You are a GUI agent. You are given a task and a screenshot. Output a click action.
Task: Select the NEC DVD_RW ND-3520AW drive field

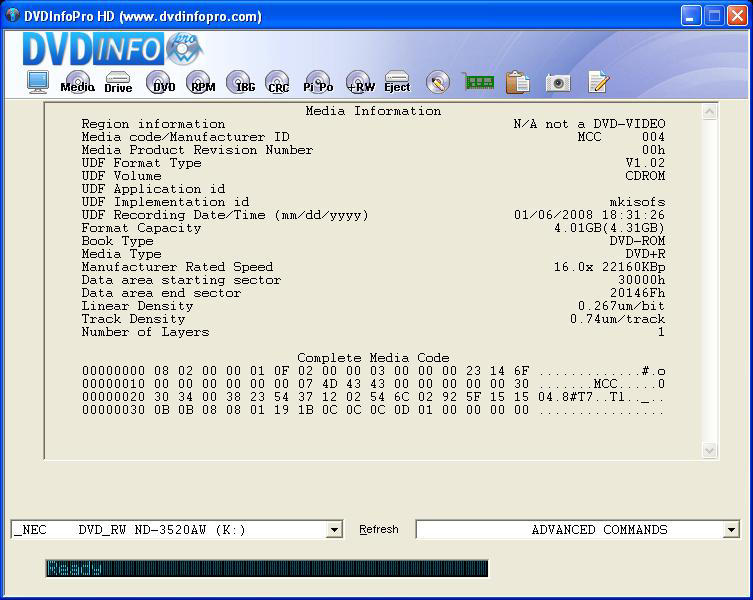click(177, 530)
